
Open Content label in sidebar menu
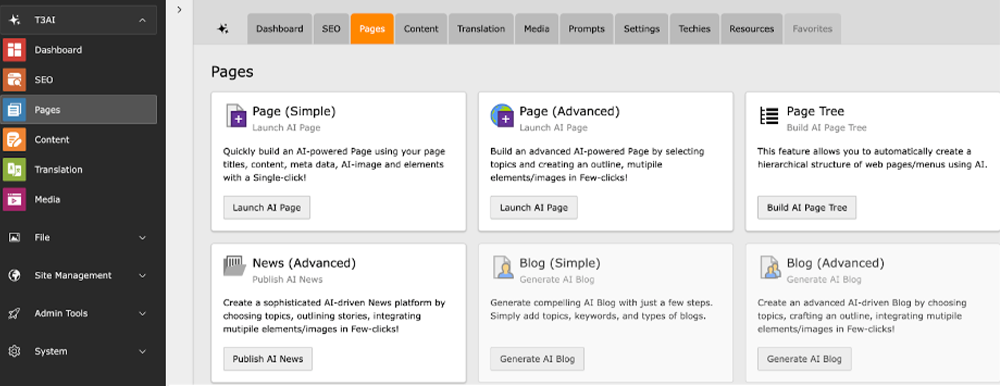pyautogui.click(x=52, y=140)
